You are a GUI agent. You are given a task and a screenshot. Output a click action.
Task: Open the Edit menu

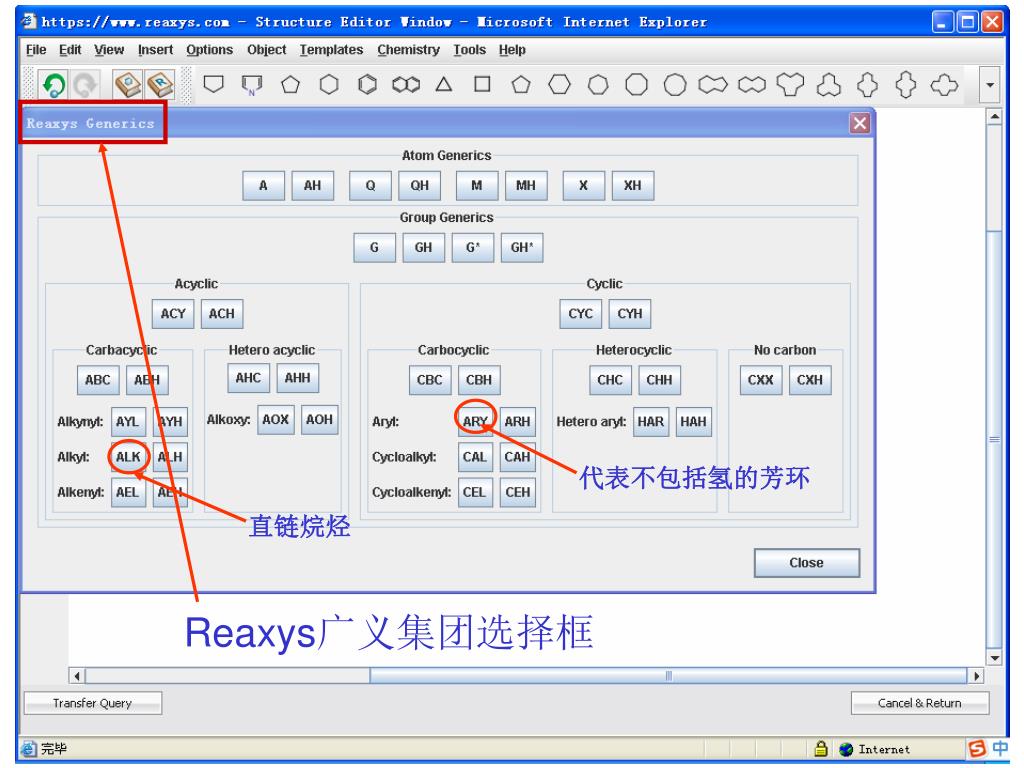pyautogui.click(x=70, y=50)
